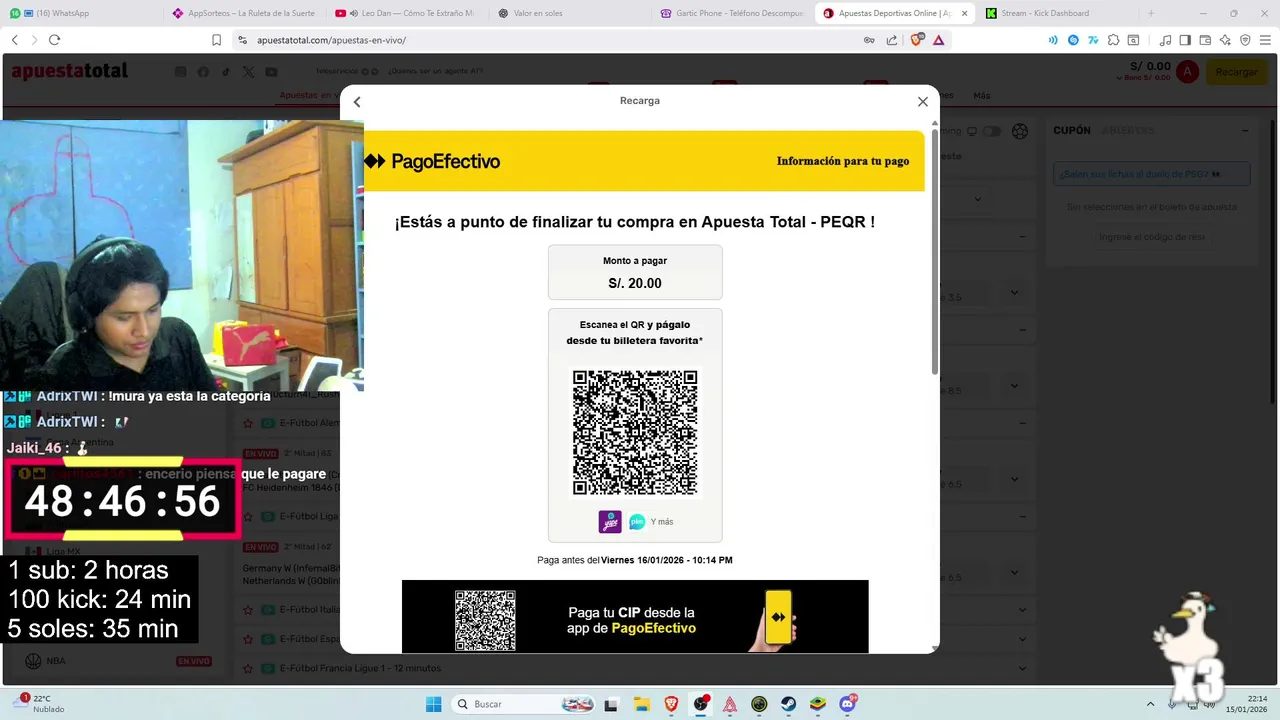Screen dimensions: 1280x720
Task: Switch to the ABIERTAS tab
Action: [1128, 131]
